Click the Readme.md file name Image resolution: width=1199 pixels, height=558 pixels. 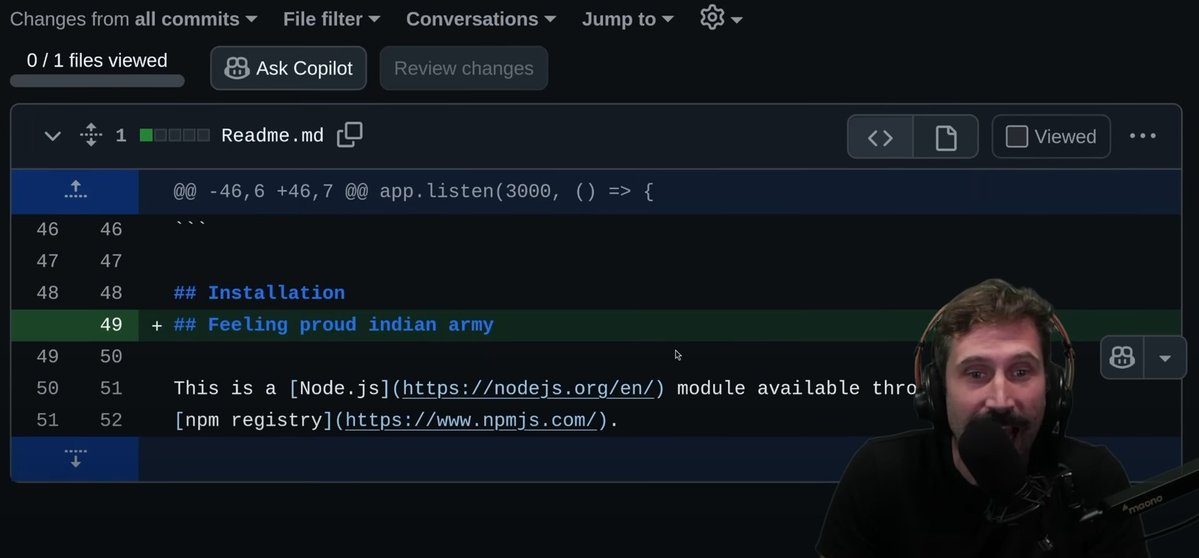click(272, 136)
